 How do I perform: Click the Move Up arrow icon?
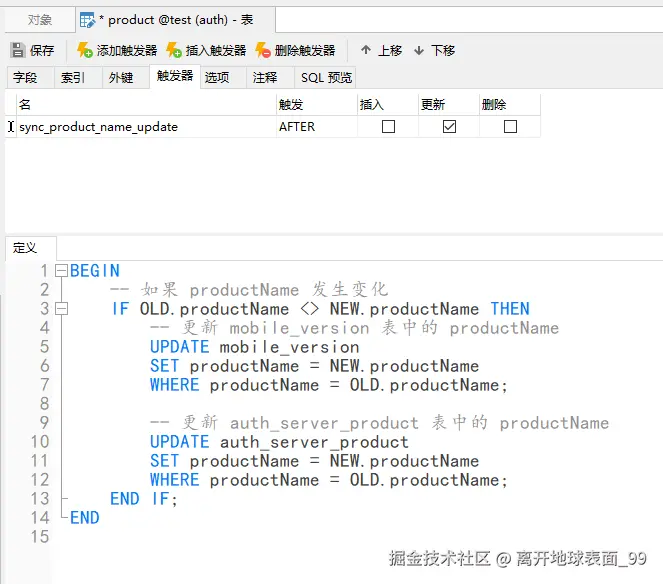point(366,50)
